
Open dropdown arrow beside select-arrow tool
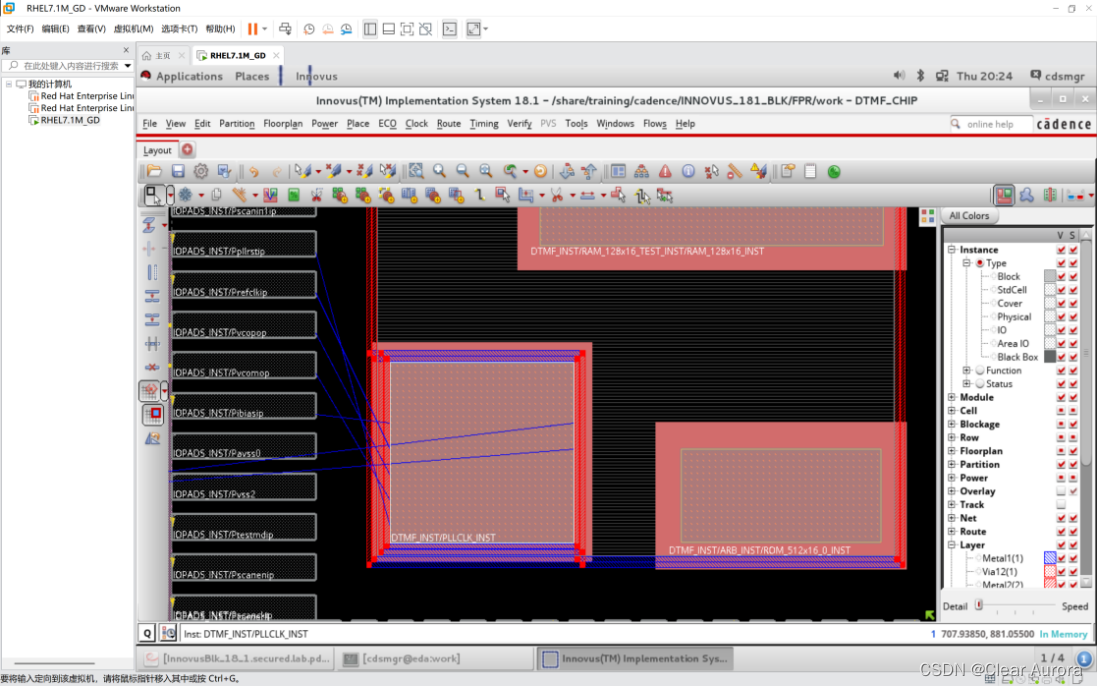(170, 195)
